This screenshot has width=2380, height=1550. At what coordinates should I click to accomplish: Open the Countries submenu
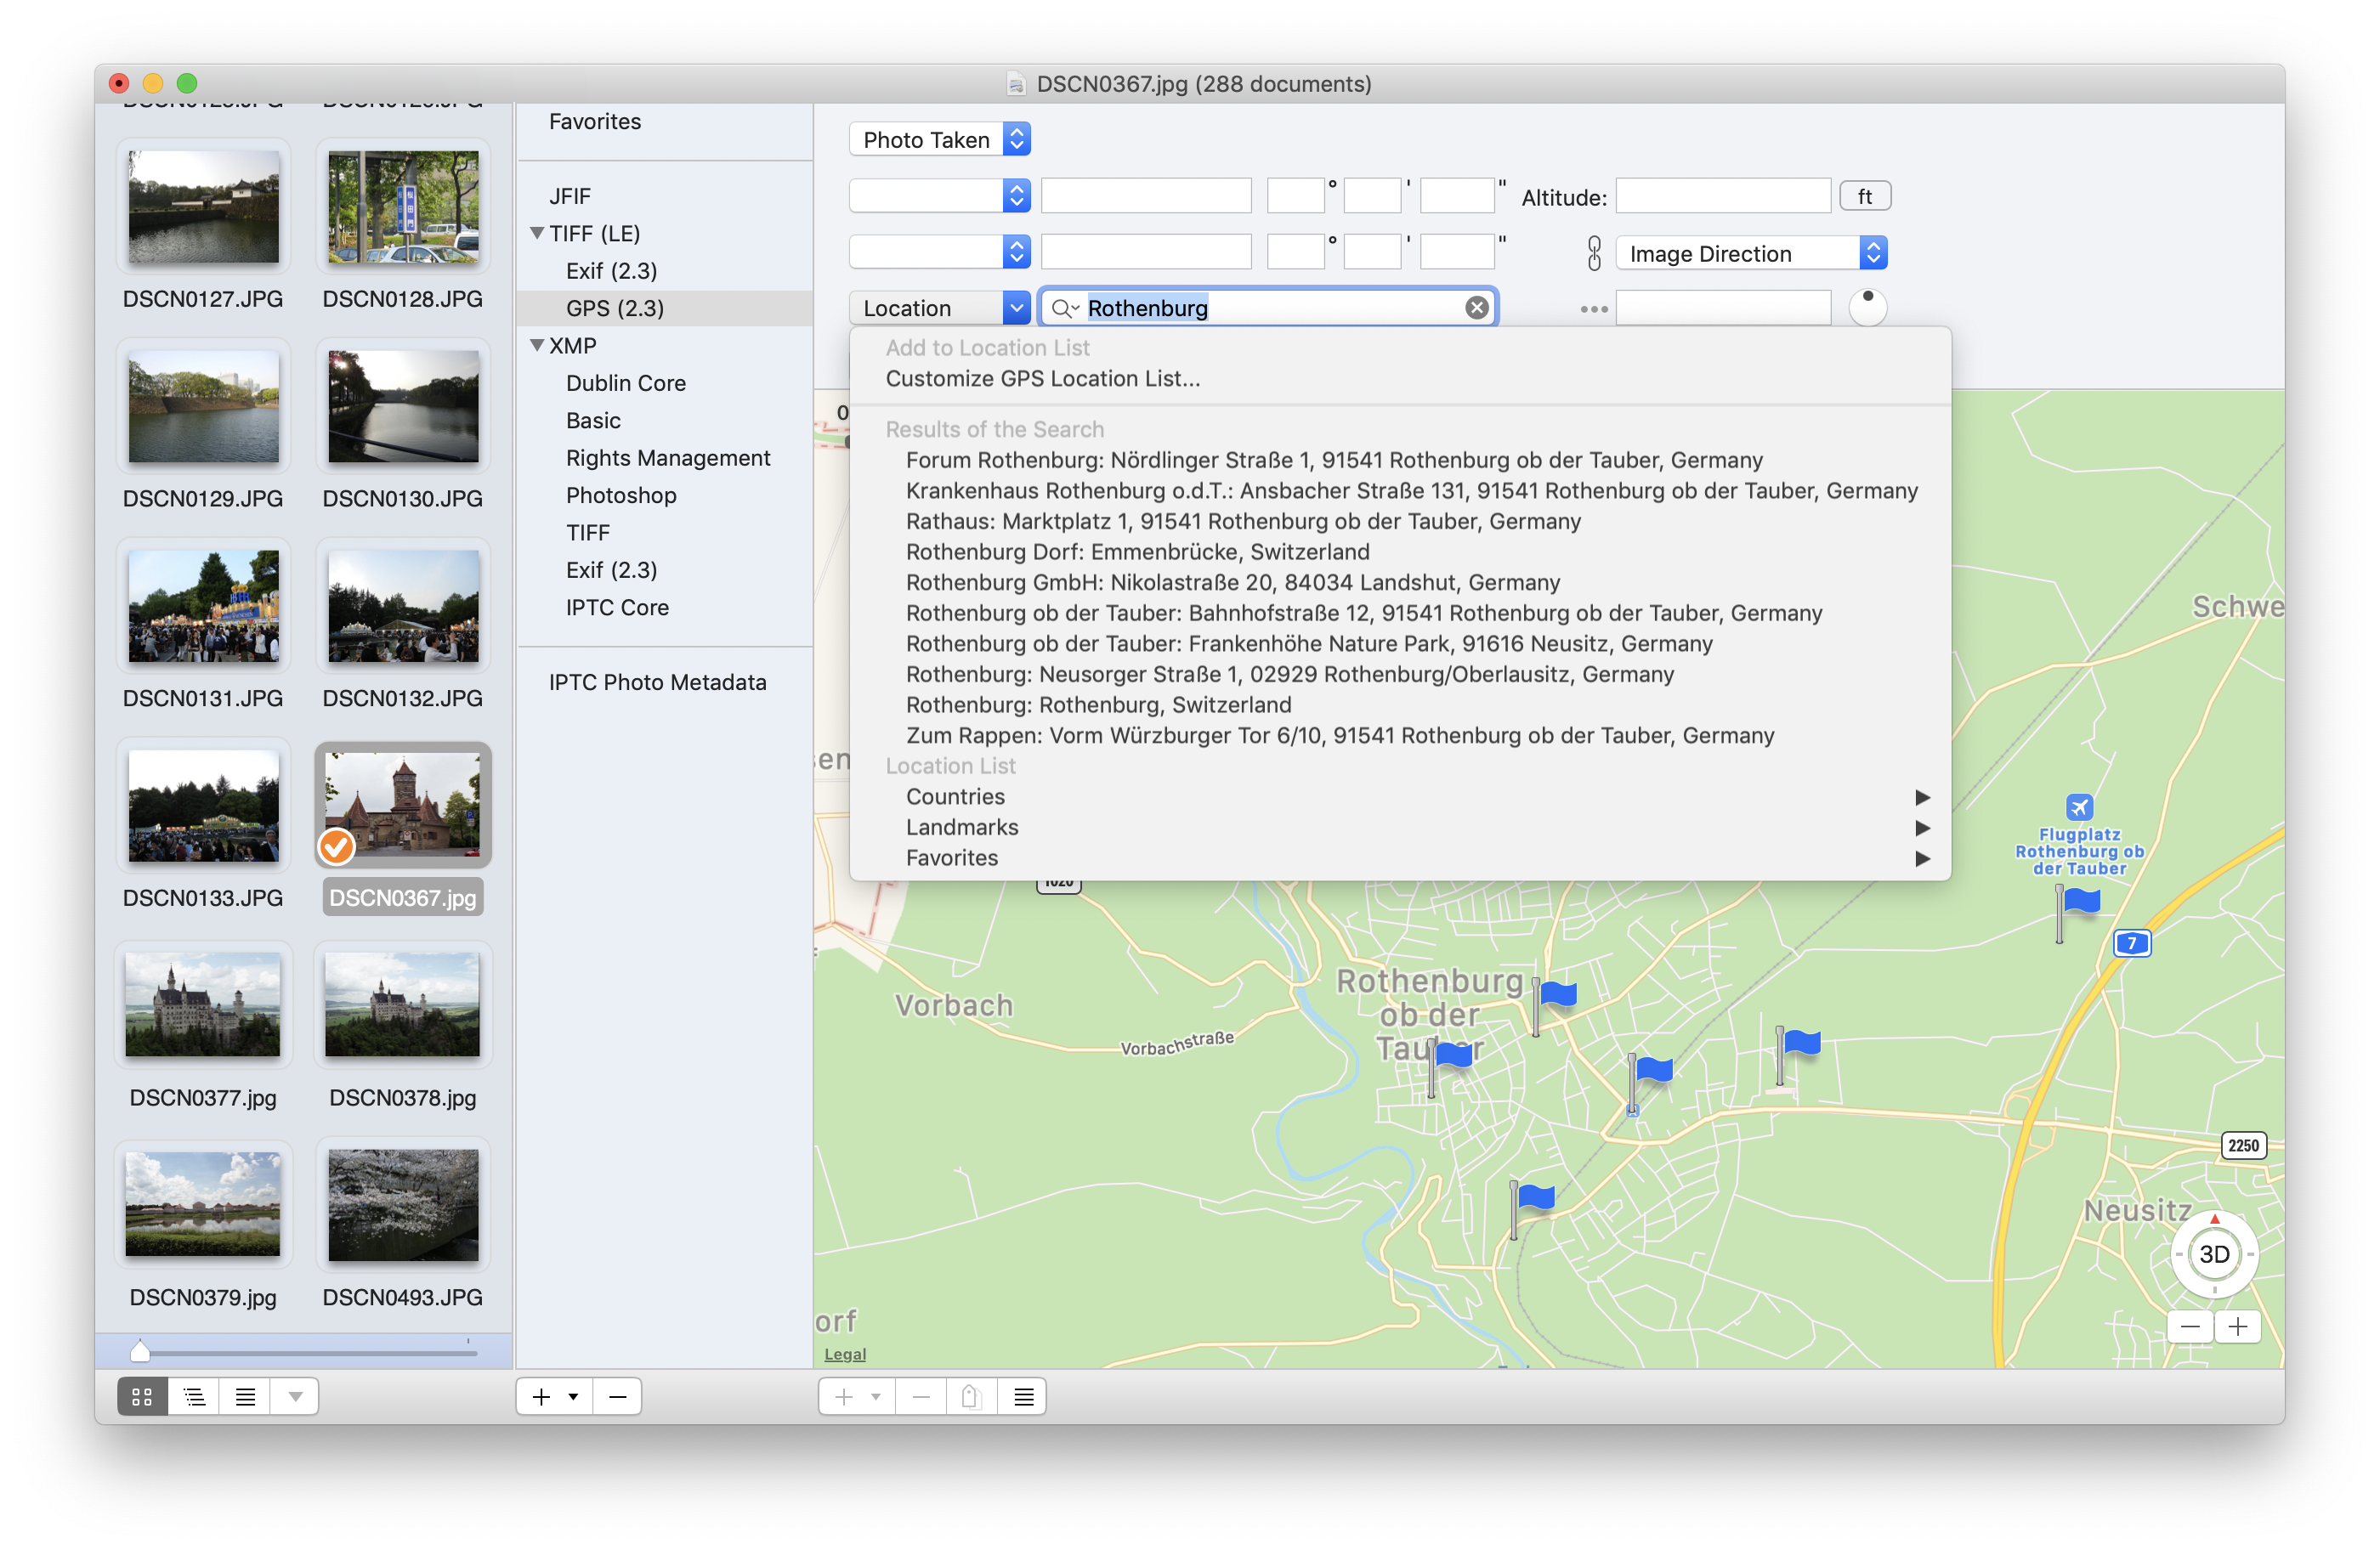(1400, 797)
